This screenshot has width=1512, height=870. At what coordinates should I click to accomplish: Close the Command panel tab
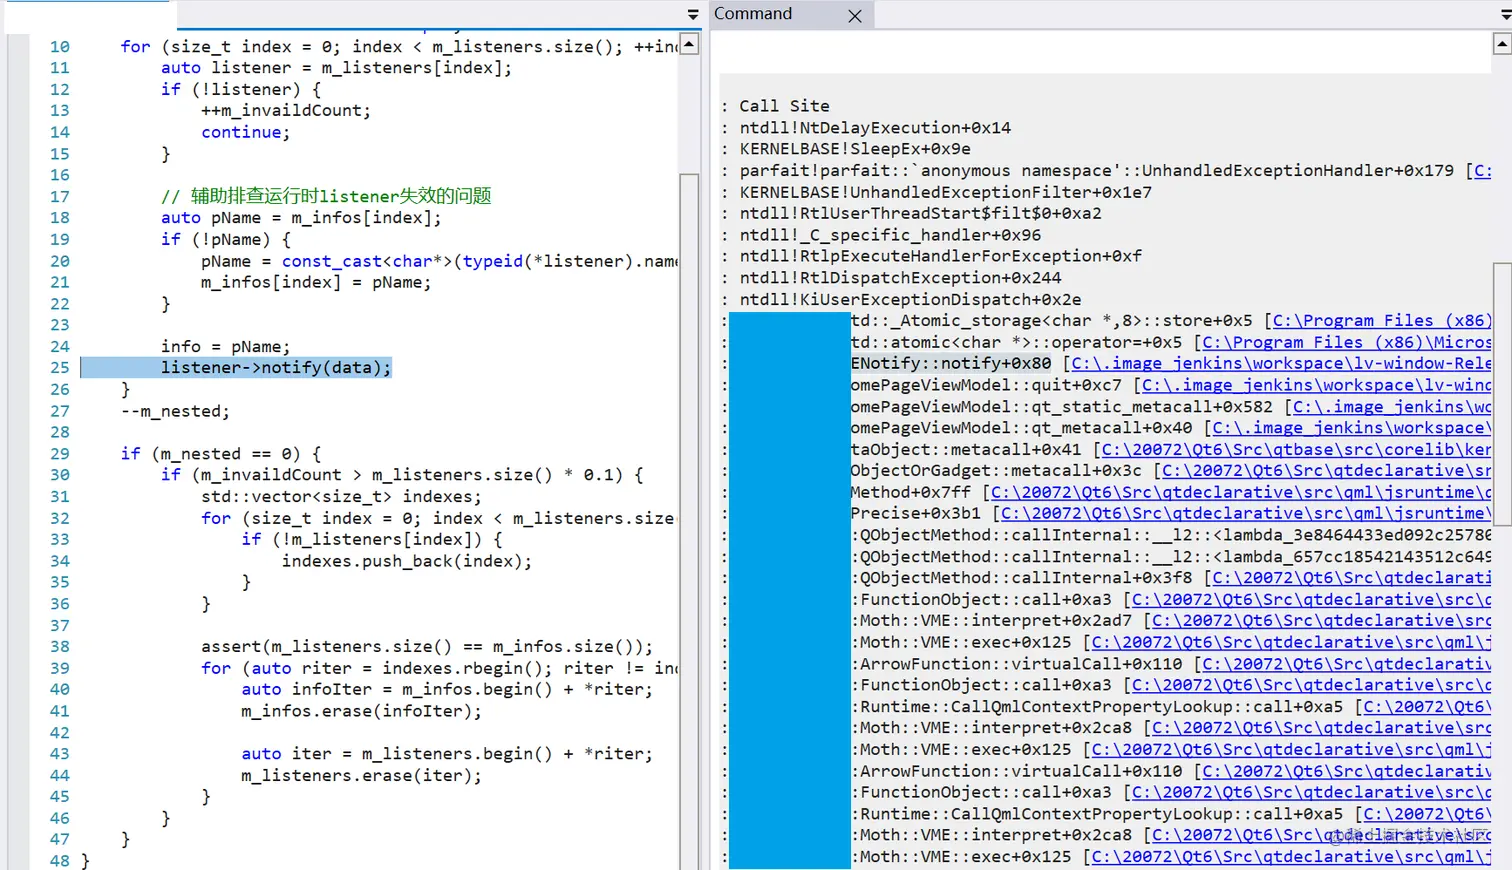pyautogui.click(x=855, y=16)
